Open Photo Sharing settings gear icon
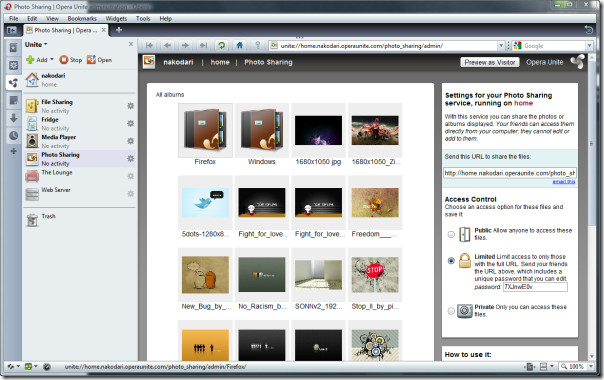 click(x=131, y=158)
